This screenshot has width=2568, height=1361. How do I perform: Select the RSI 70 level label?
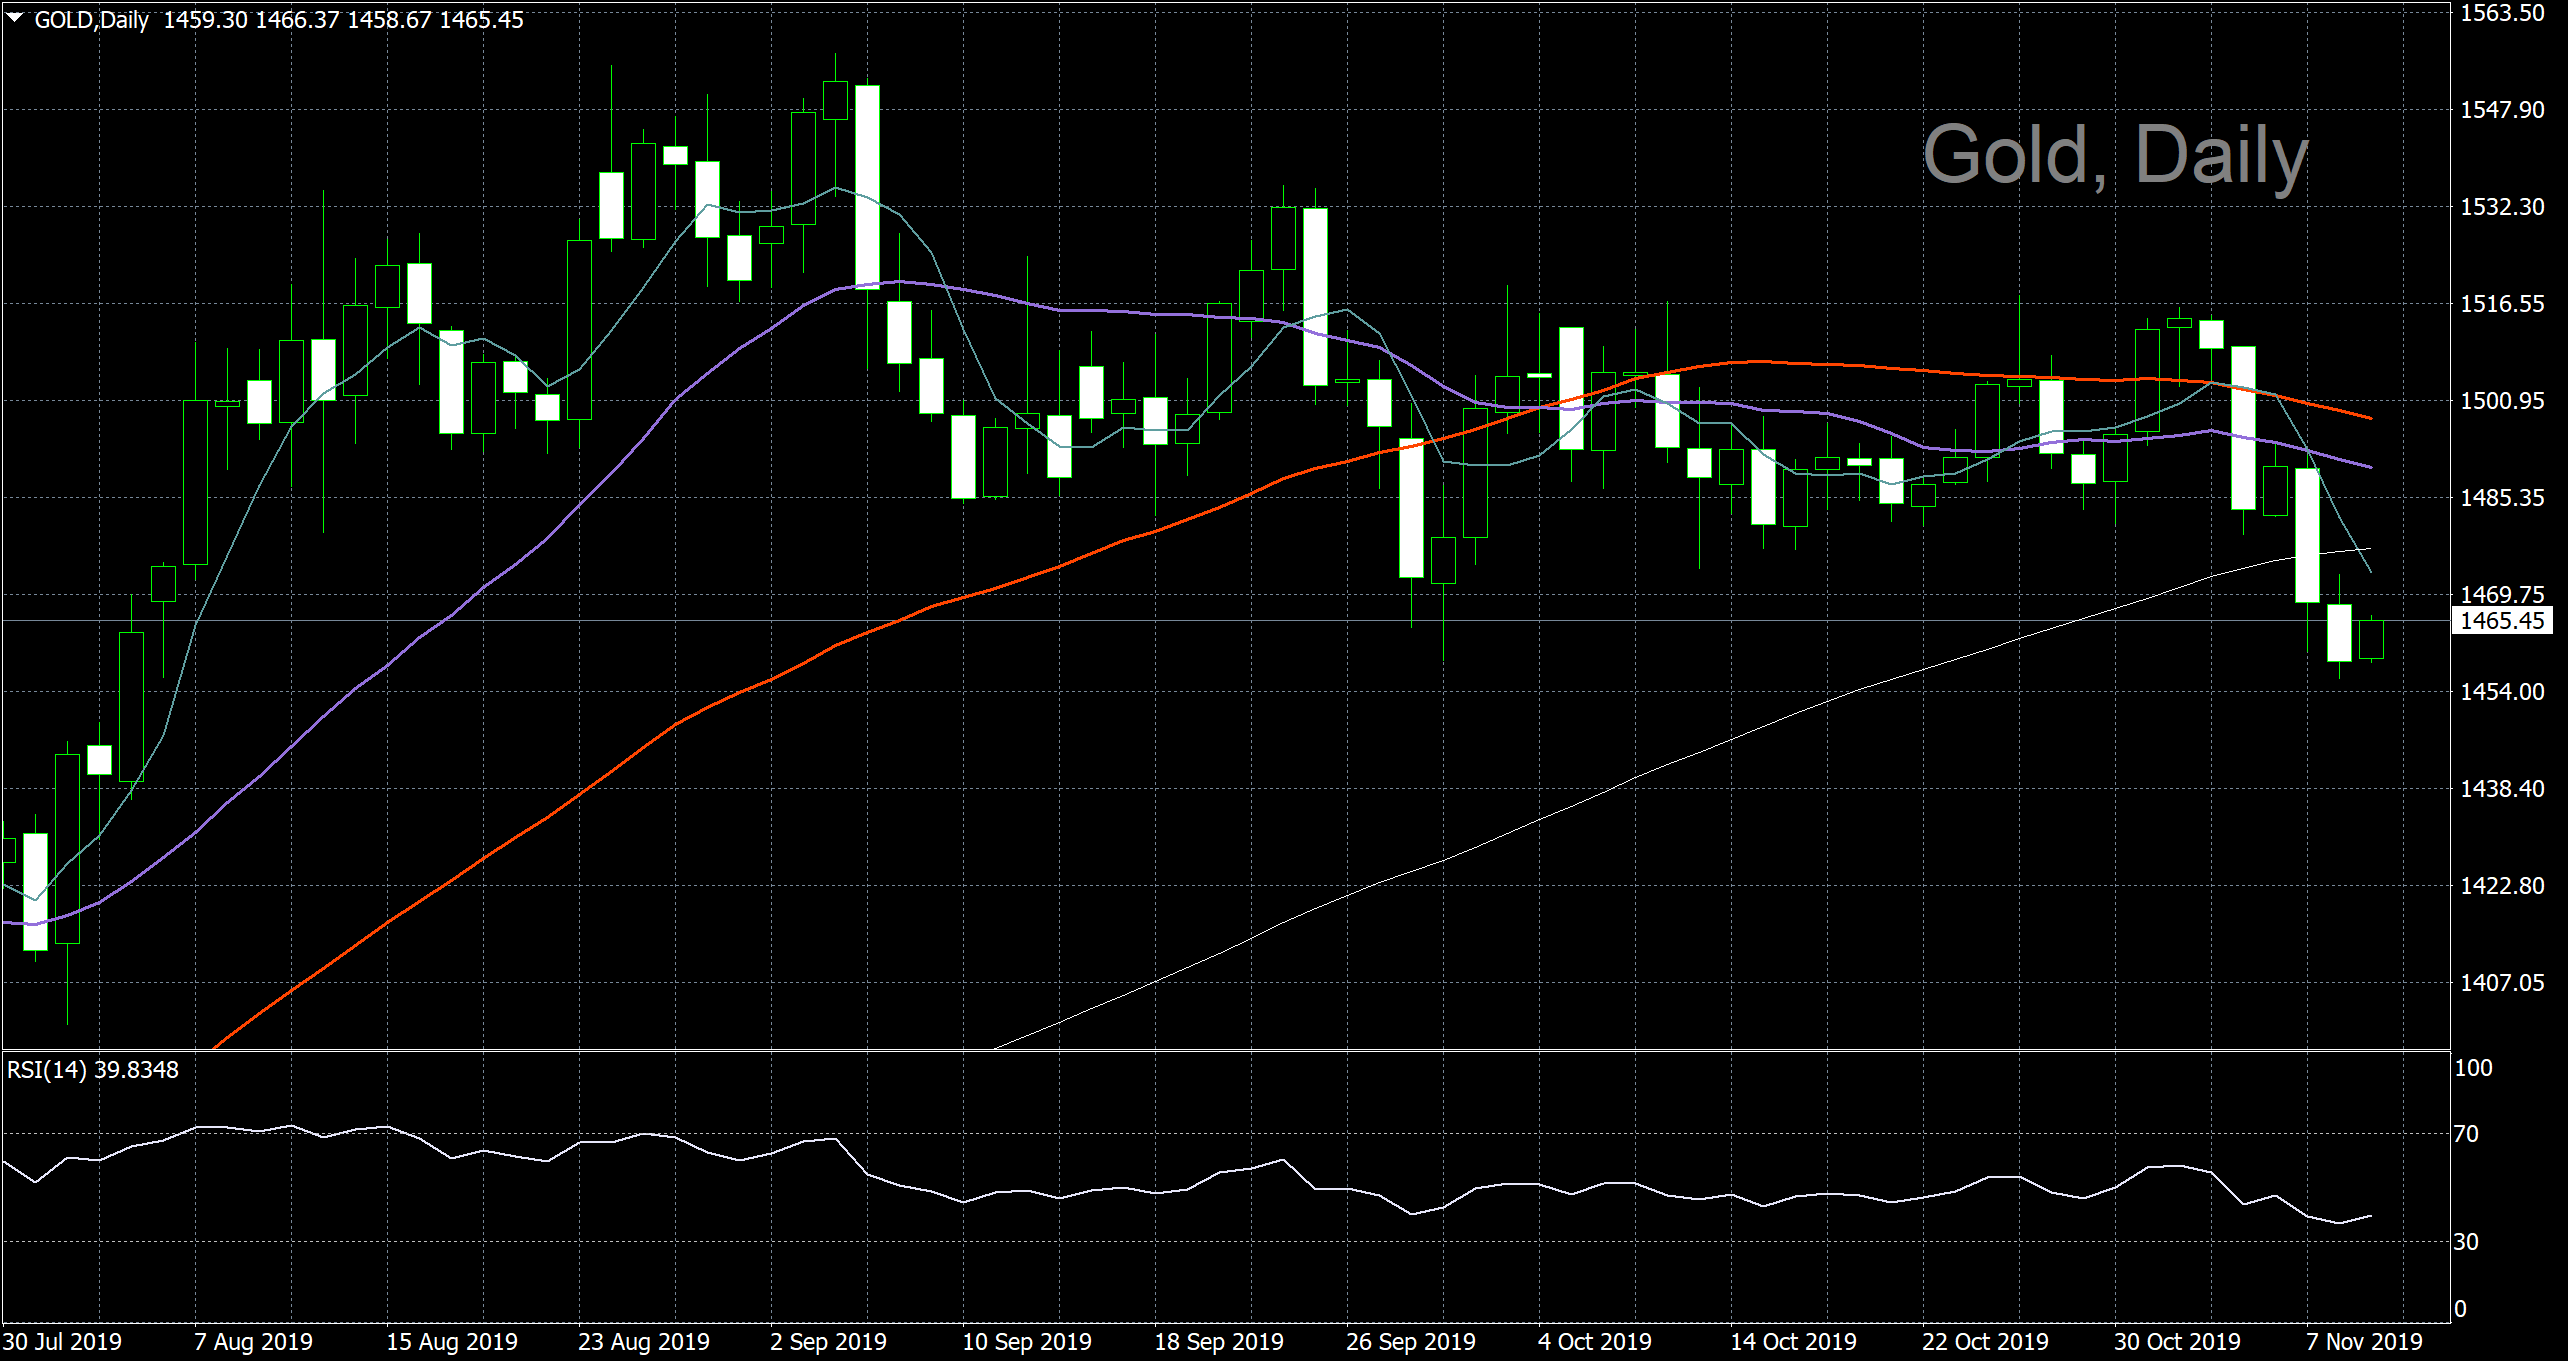point(2466,1134)
